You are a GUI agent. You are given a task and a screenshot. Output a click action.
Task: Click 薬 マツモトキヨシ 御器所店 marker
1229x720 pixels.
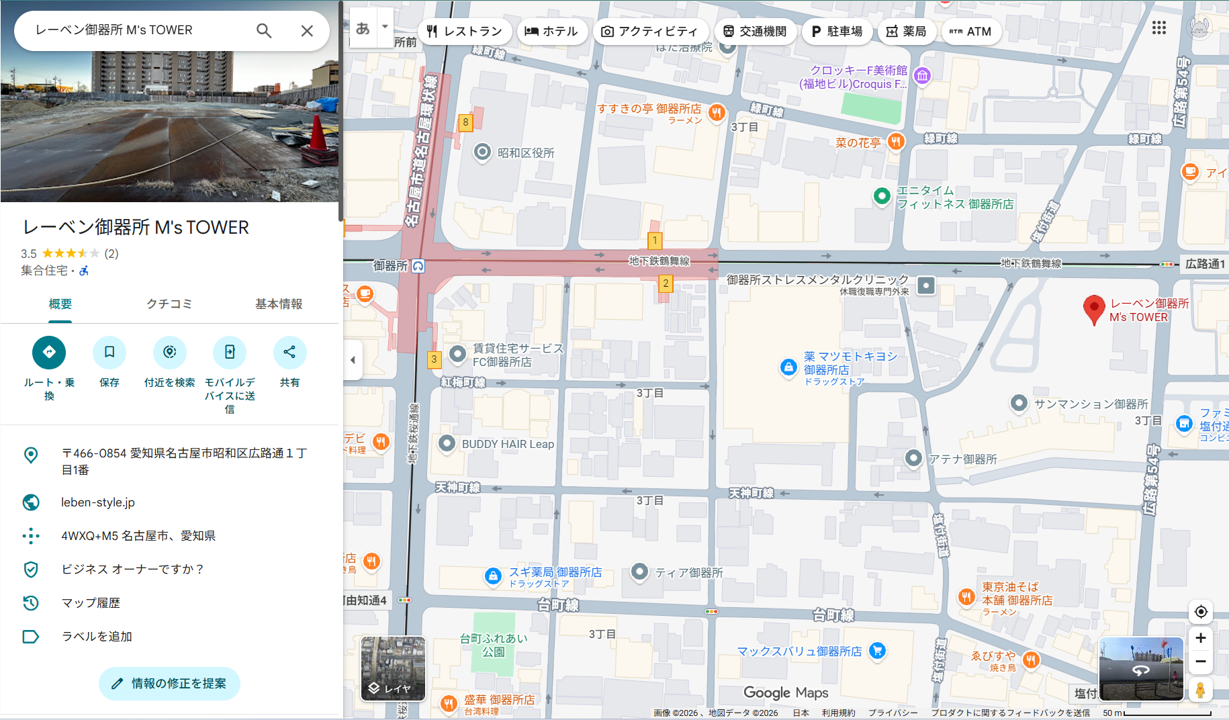tap(789, 369)
